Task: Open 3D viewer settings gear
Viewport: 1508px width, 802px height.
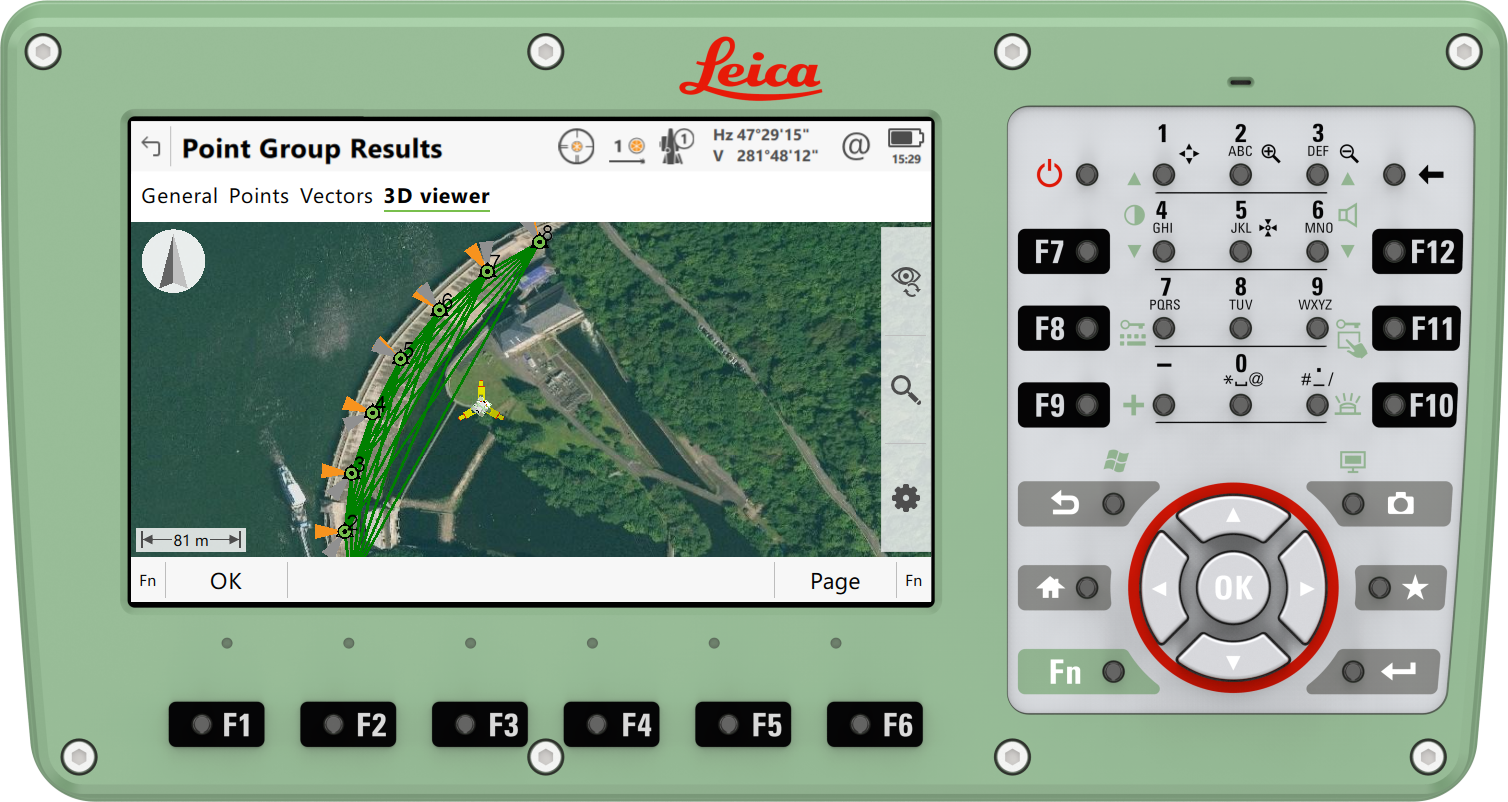Action: [906, 498]
